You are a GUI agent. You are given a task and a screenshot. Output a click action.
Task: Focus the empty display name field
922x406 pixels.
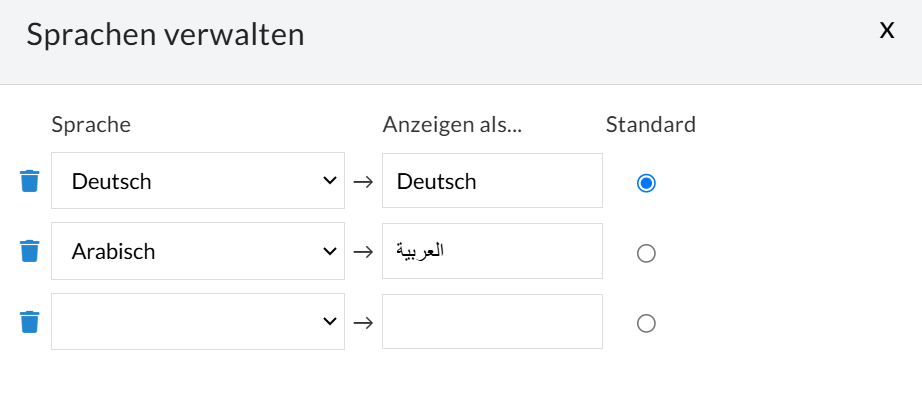point(492,321)
